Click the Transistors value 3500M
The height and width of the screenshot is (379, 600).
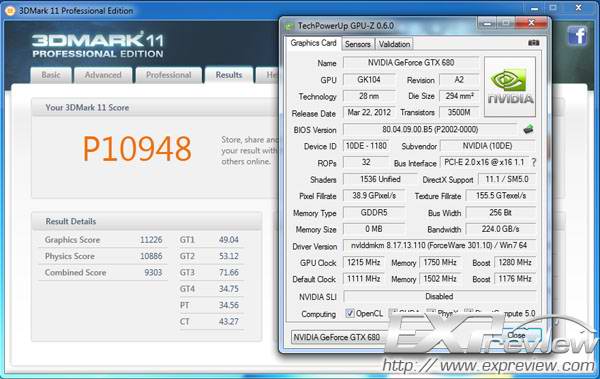point(459,112)
